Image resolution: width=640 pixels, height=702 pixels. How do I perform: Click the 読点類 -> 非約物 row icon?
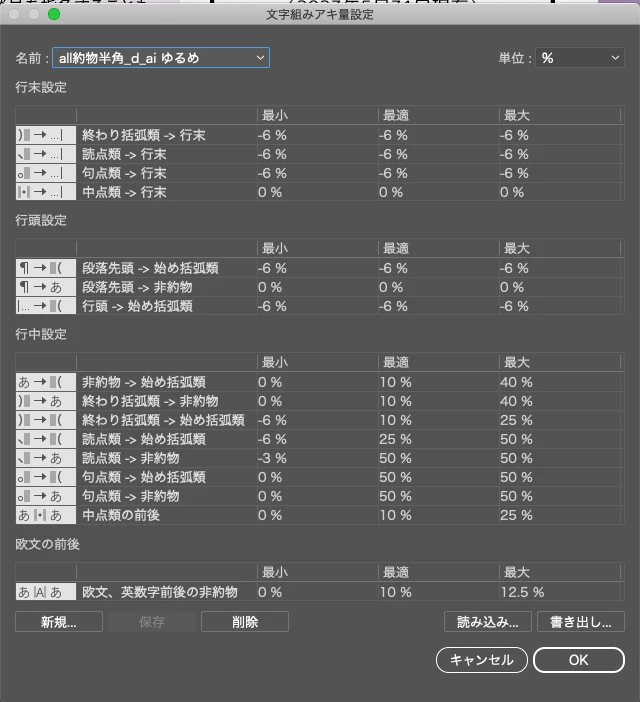point(46,458)
